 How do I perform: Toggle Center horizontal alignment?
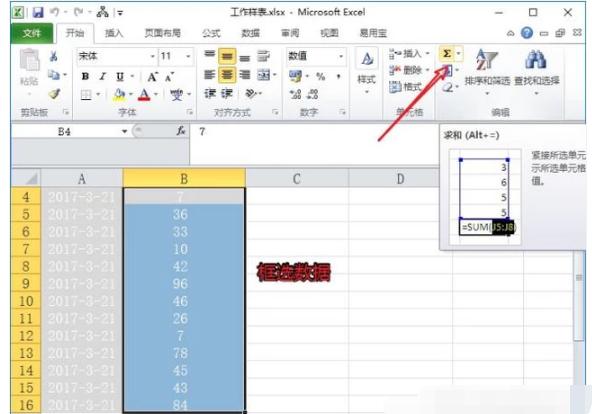coord(227,75)
